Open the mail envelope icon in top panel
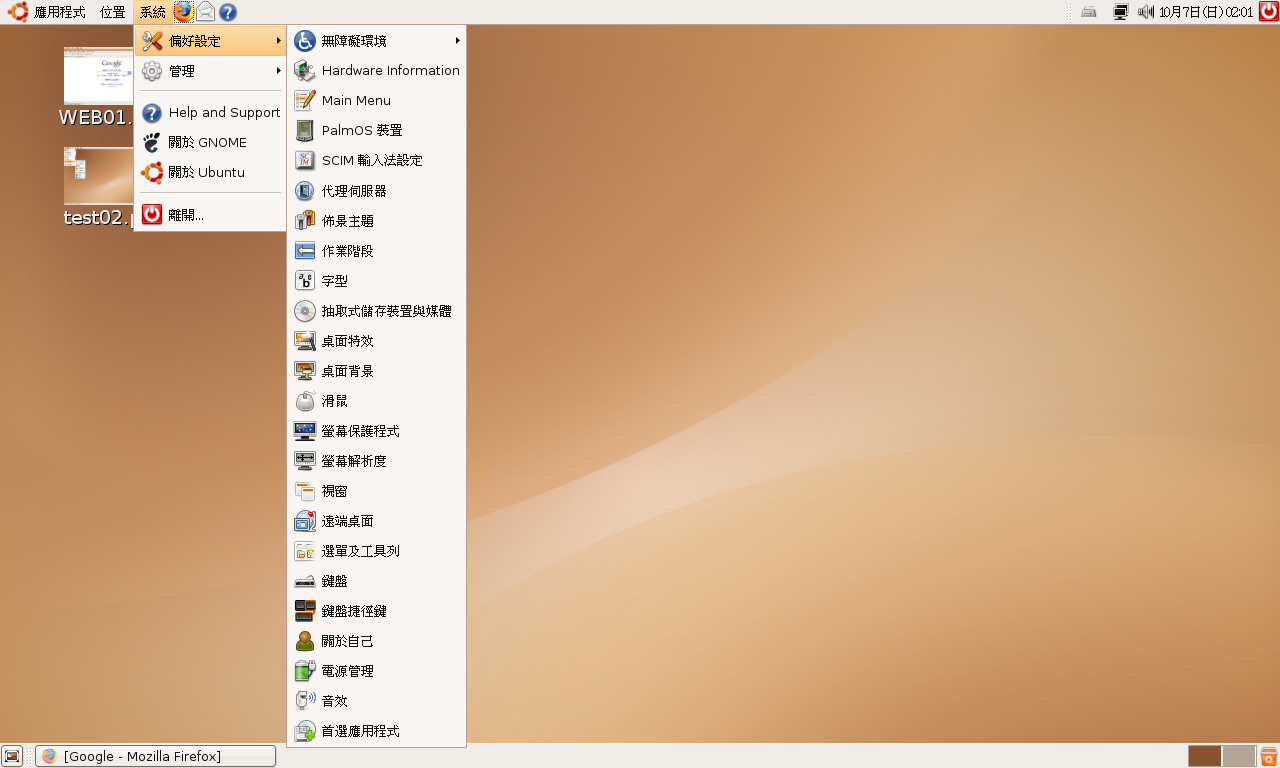Viewport: 1280px width, 768px height. point(205,12)
